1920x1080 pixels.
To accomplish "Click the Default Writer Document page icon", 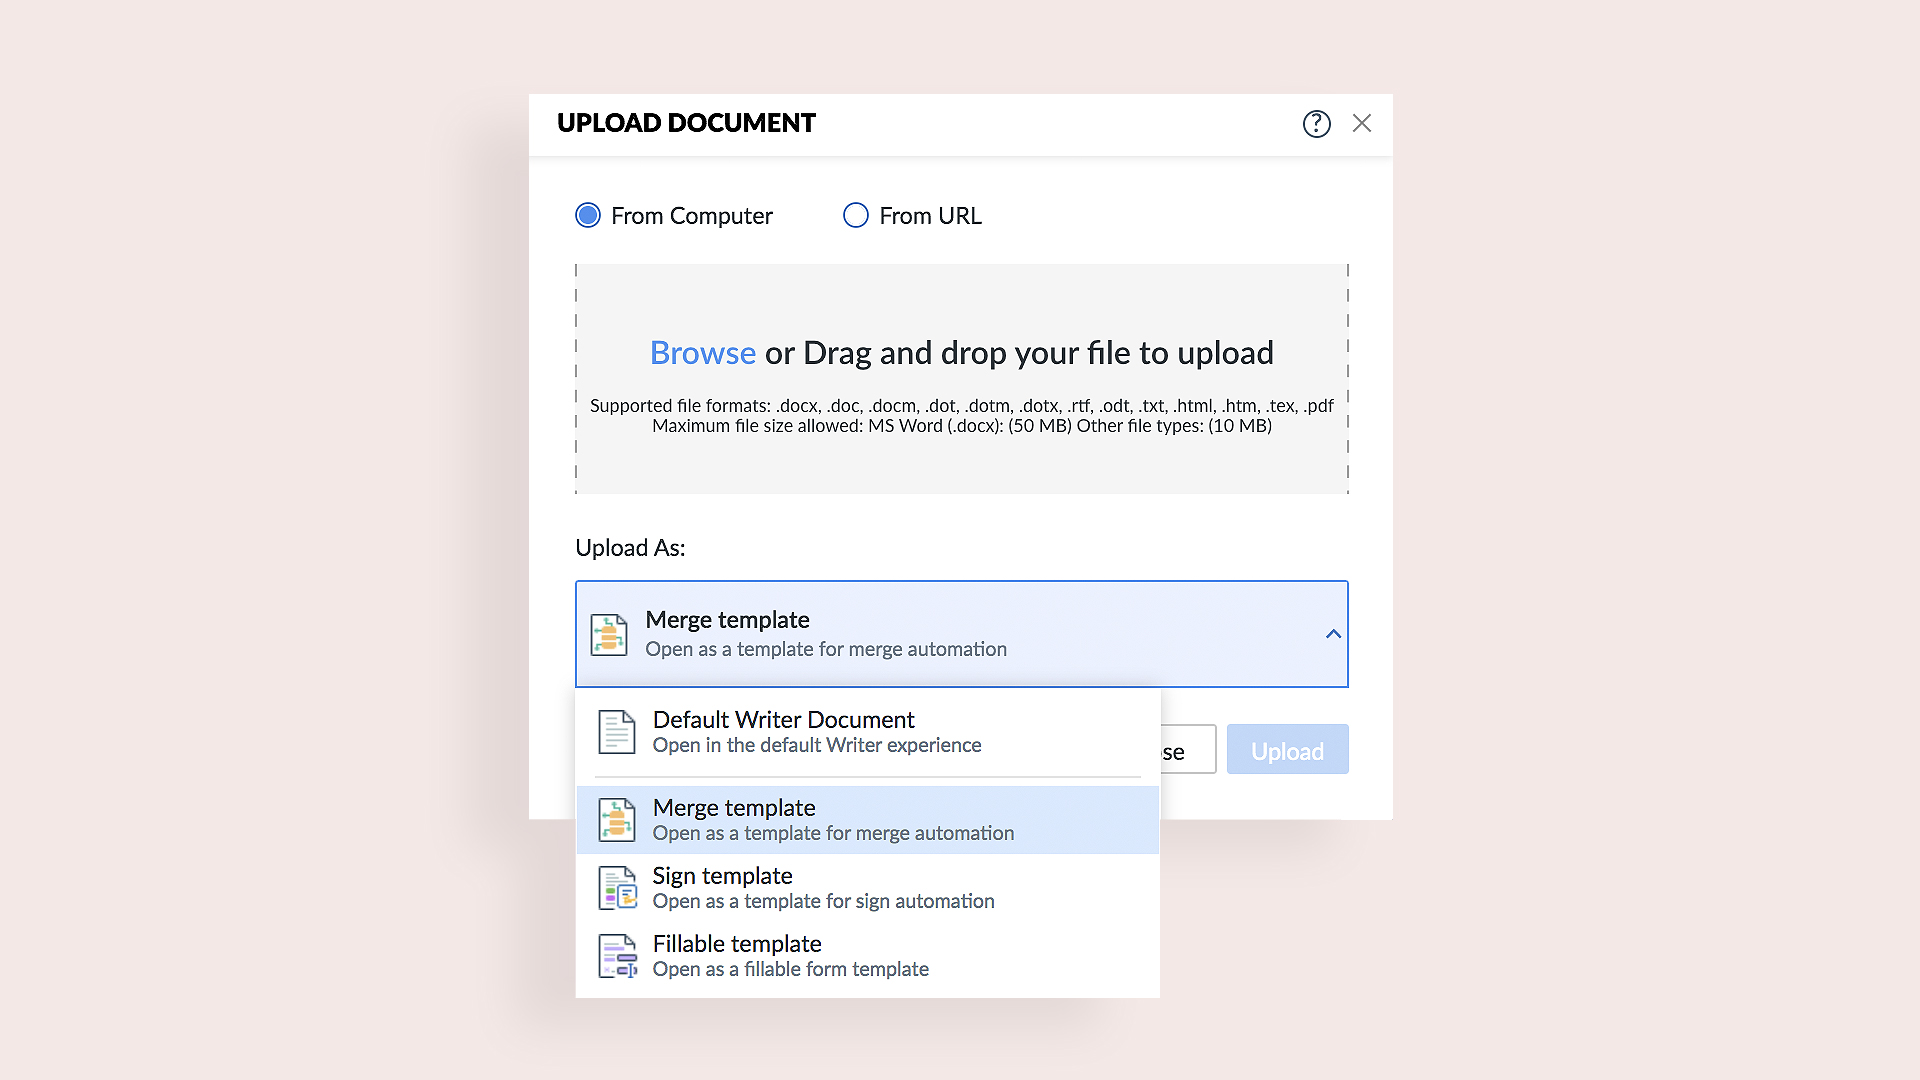I will (616, 732).
